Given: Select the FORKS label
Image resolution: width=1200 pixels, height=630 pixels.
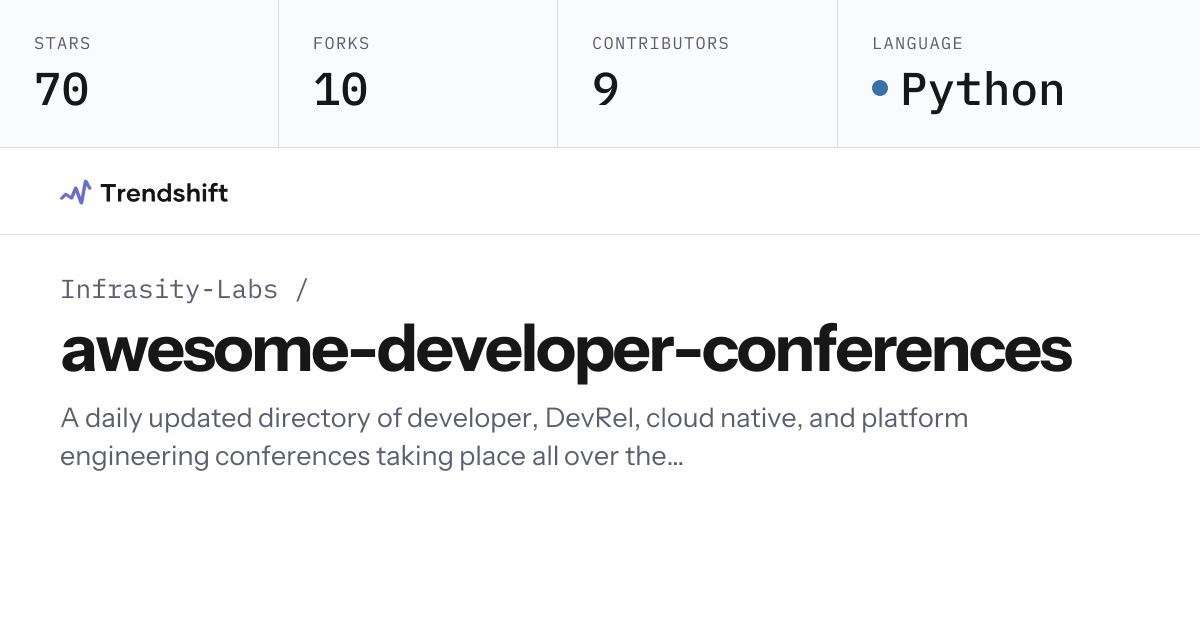Looking at the screenshot, I should (x=341, y=44).
